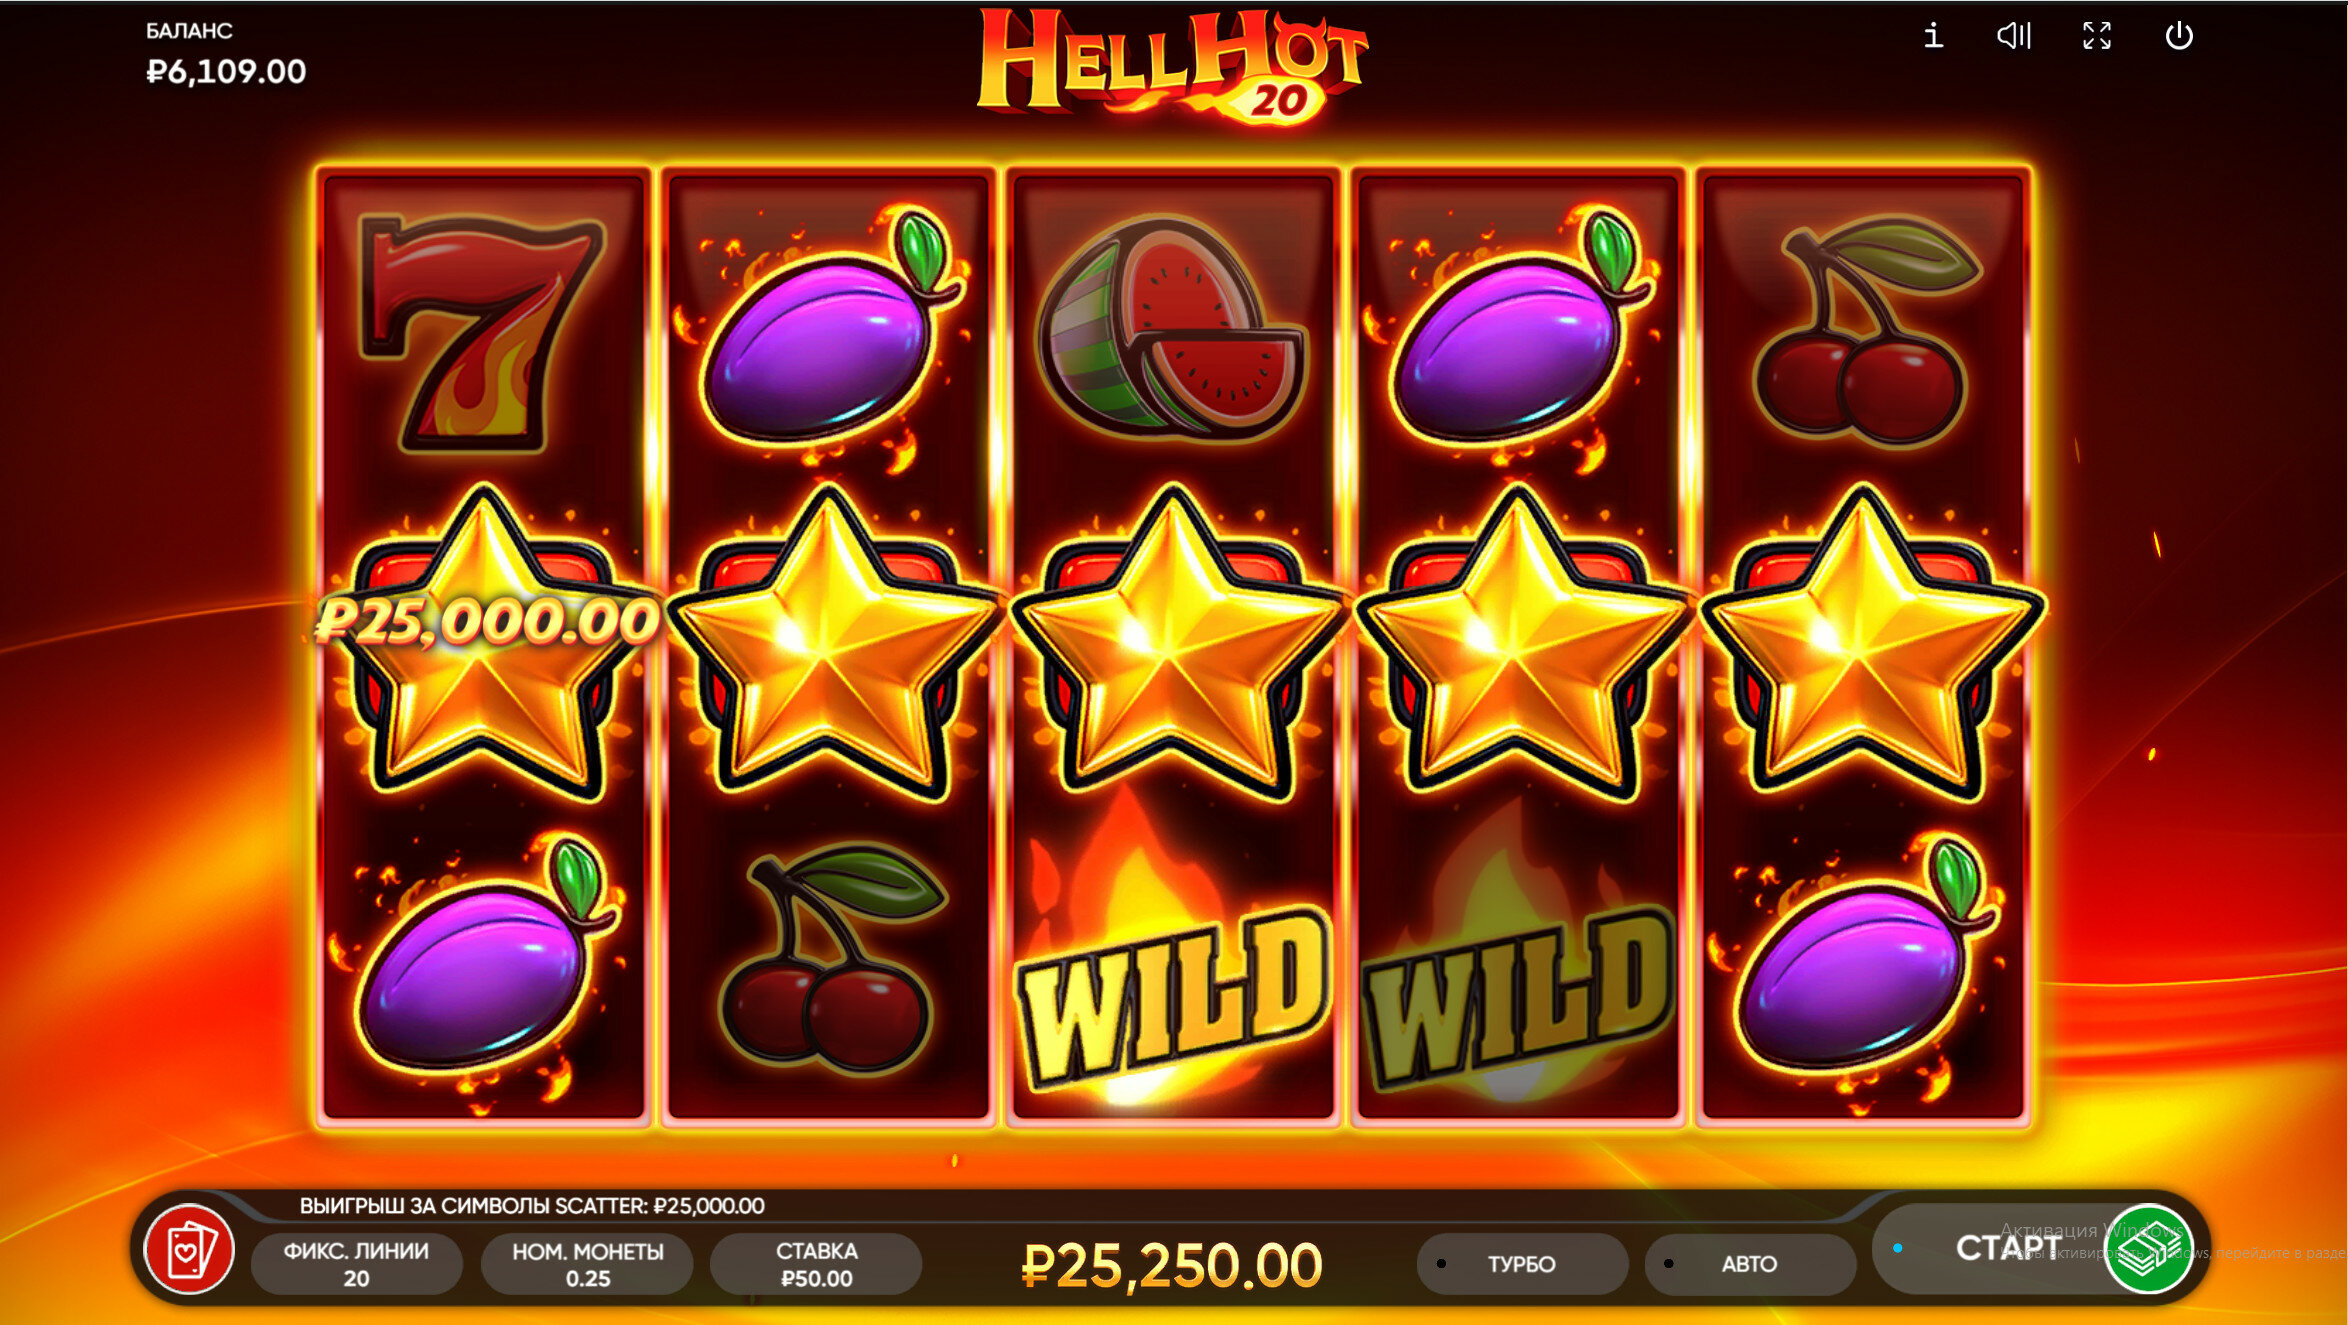
Task: Click the Баланс ₽6,109.00 display
Action: (x=226, y=54)
